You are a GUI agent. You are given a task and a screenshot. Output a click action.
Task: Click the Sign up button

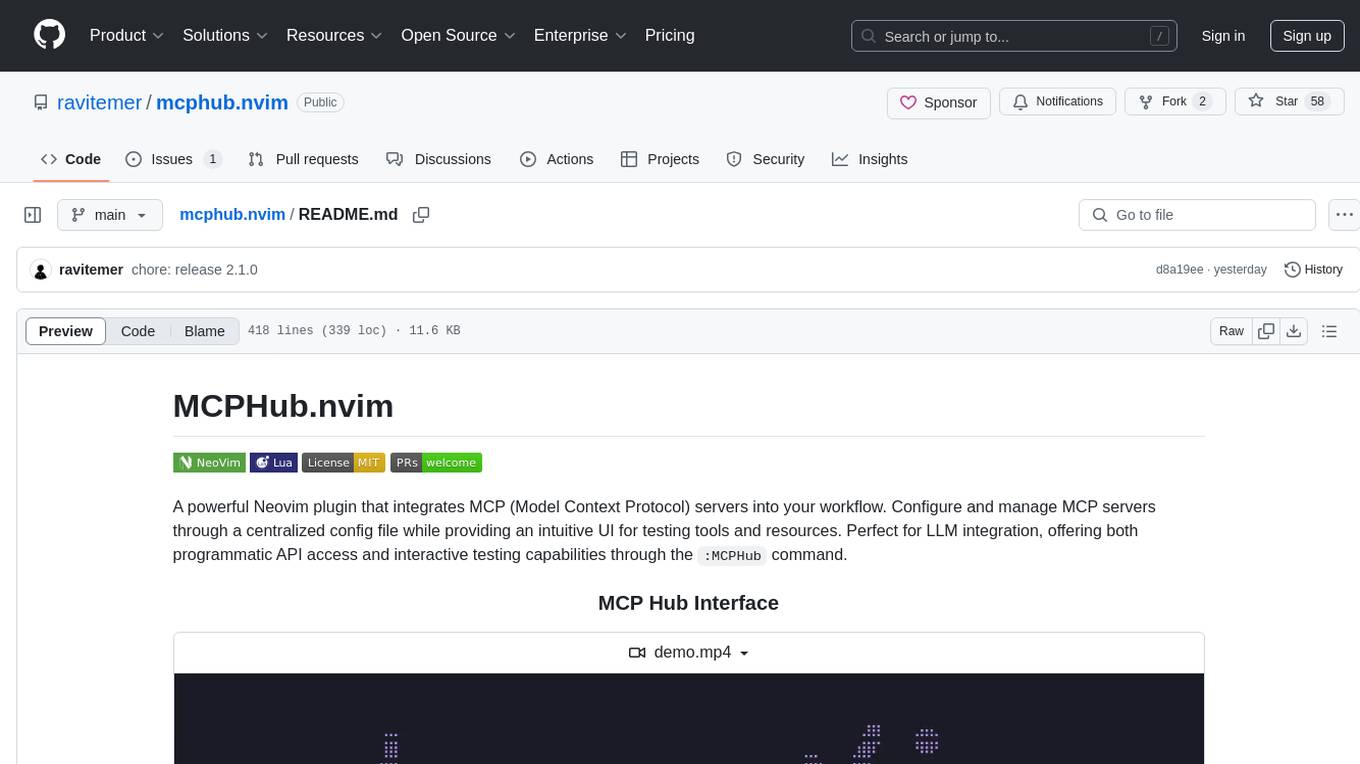coord(1307,36)
